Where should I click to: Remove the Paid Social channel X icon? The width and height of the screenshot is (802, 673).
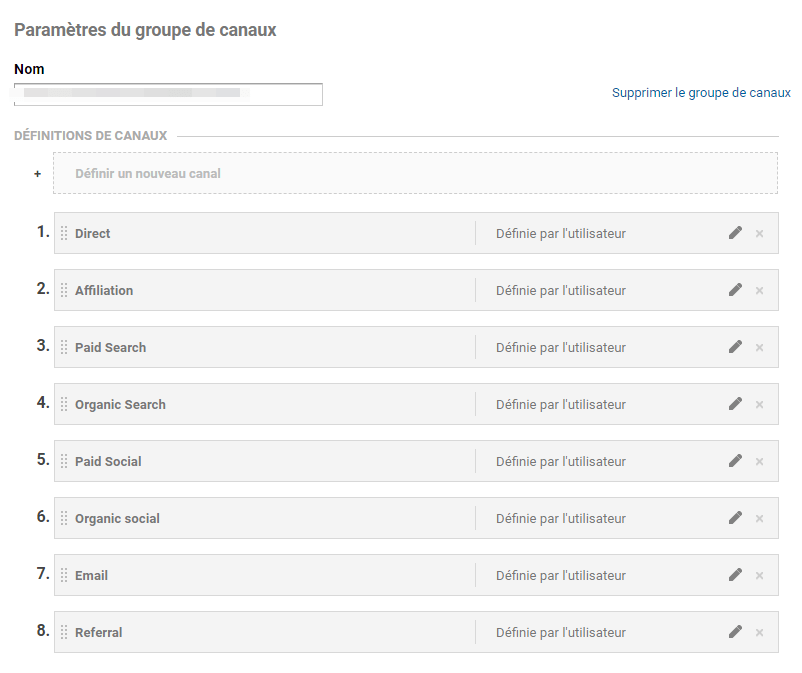click(760, 461)
